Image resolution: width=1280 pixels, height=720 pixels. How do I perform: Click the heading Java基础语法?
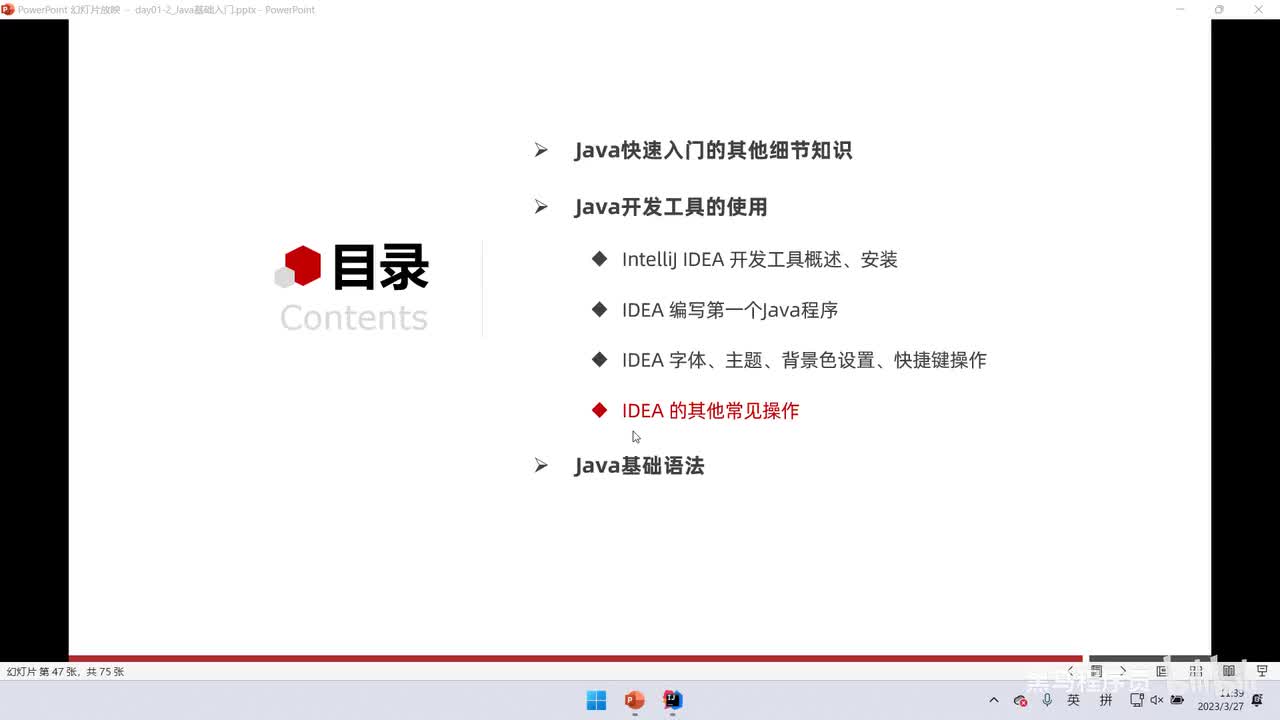pyautogui.click(x=639, y=465)
